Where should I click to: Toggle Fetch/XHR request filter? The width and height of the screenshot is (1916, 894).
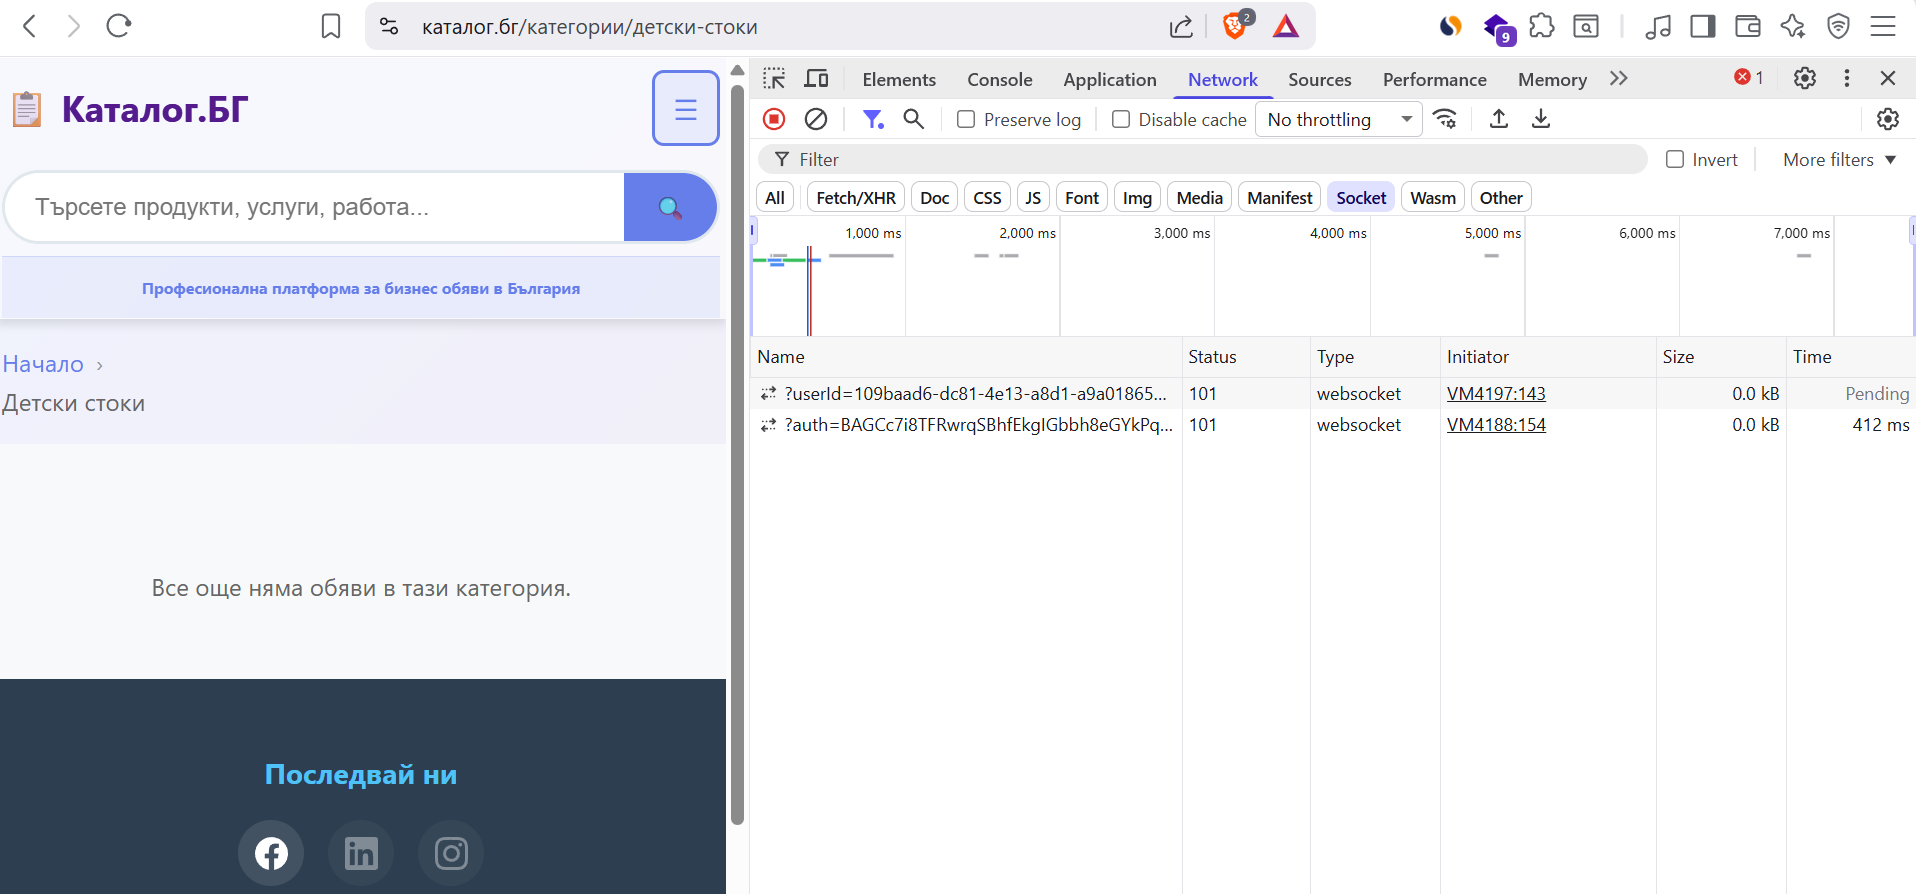click(x=856, y=198)
